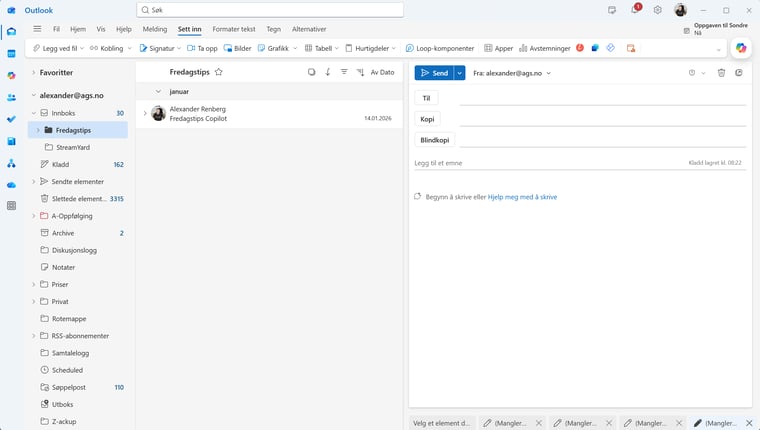Open the Calendar app in the sidebar
Viewport: 760px width, 430px height.
pos(12,53)
